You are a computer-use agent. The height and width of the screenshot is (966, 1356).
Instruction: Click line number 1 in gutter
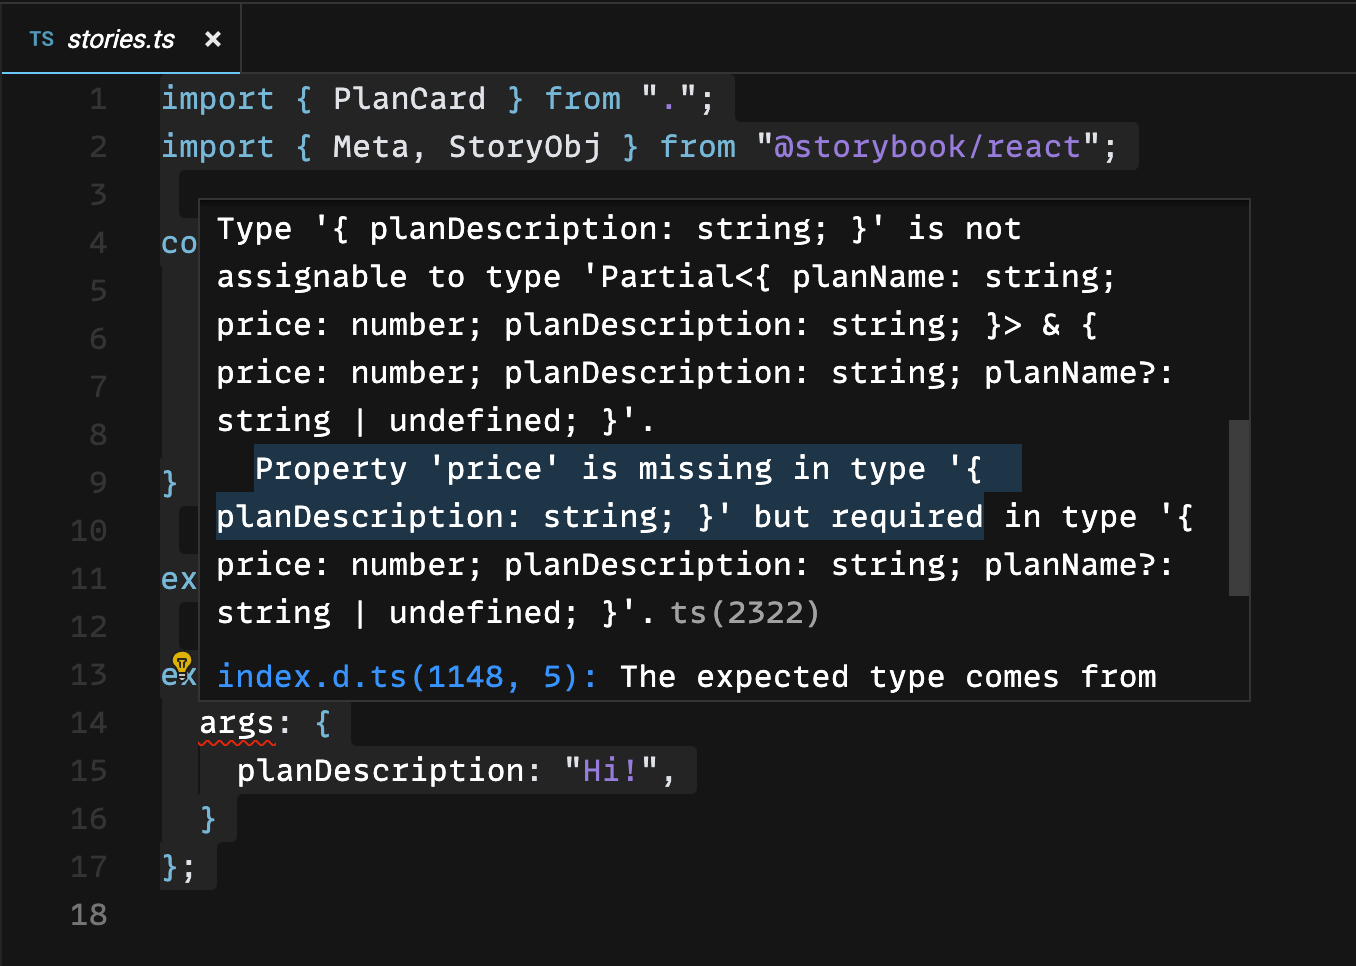click(98, 99)
